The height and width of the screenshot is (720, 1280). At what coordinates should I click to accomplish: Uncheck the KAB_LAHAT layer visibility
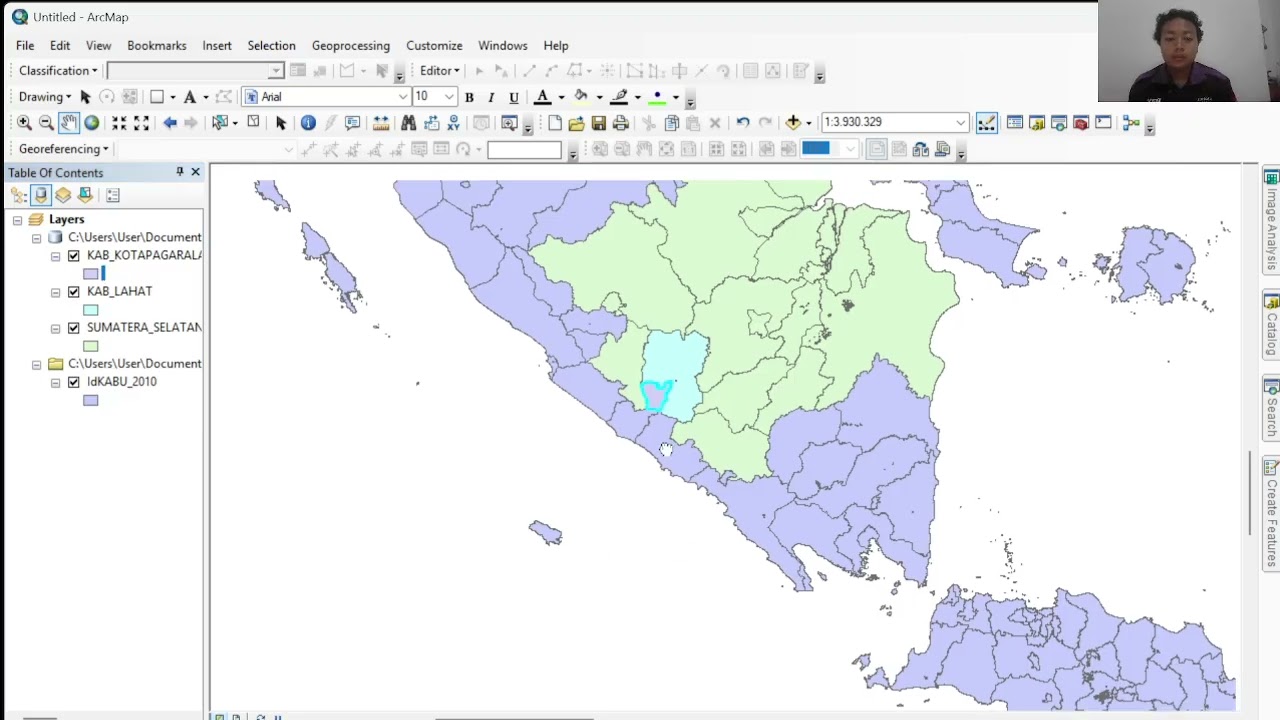[x=73, y=292]
